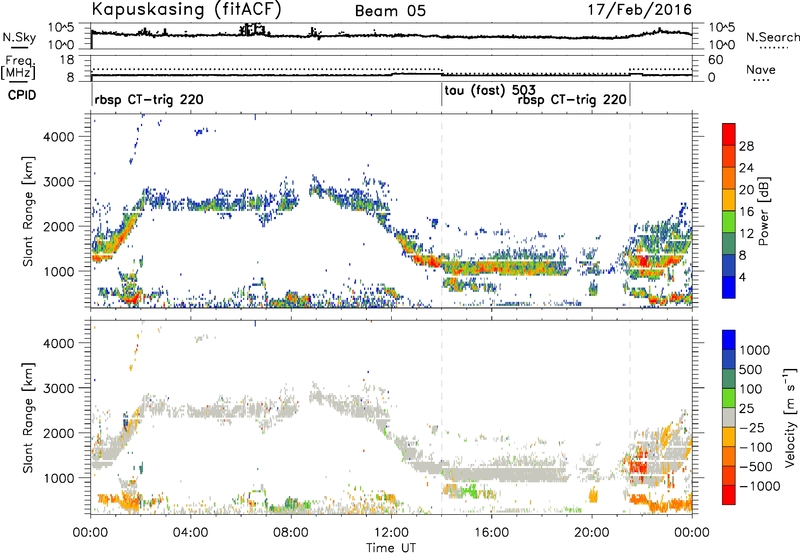The width and height of the screenshot is (800, 554).
Task: Click the "2000" tick on the power panel
Action: tap(59, 226)
